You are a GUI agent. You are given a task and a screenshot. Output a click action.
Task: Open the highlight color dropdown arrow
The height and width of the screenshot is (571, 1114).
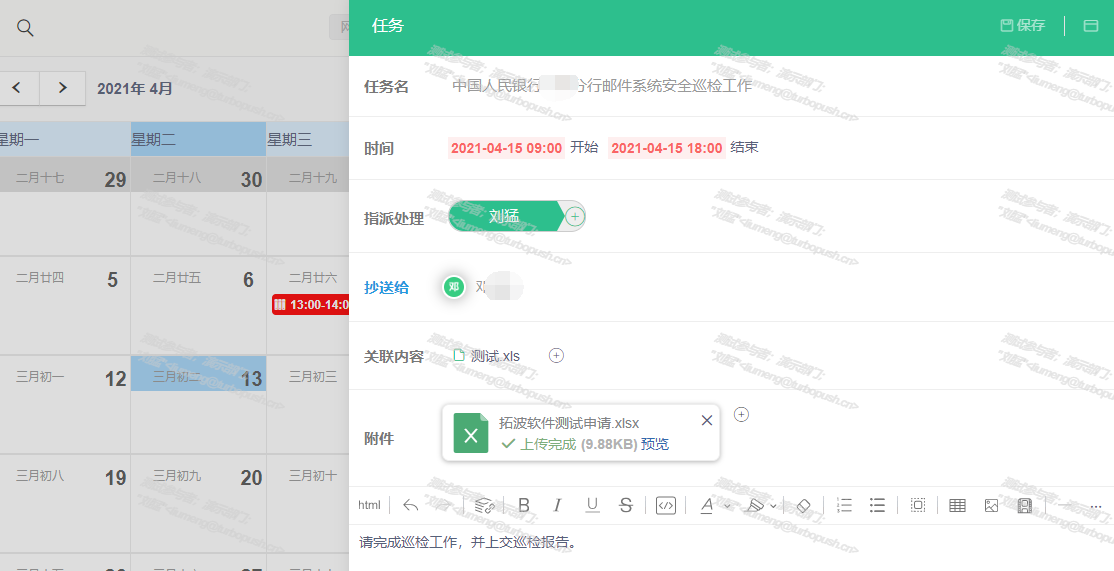point(773,506)
